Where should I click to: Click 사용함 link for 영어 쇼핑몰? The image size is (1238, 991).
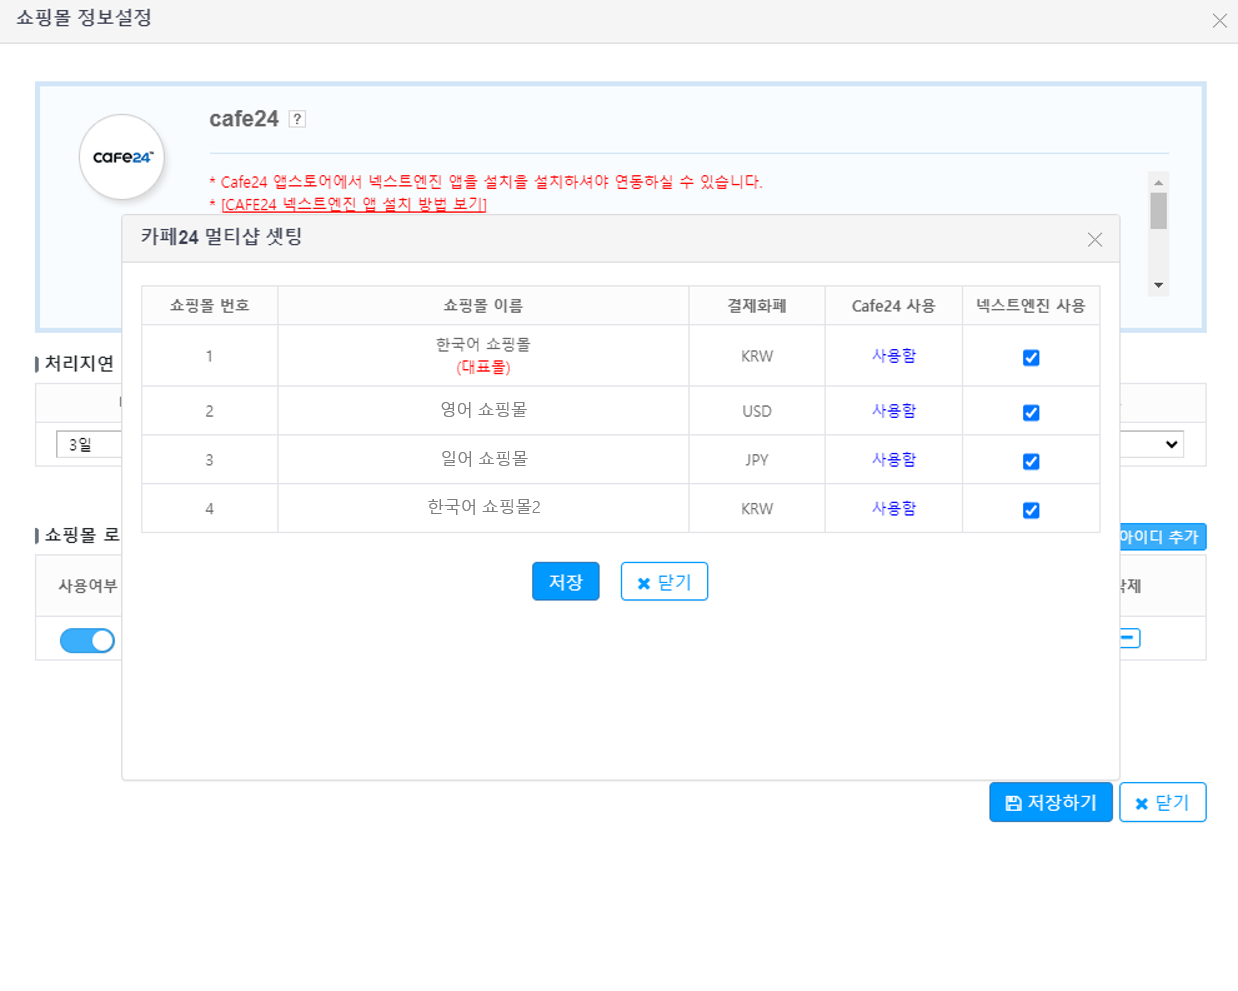click(x=894, y=411)
